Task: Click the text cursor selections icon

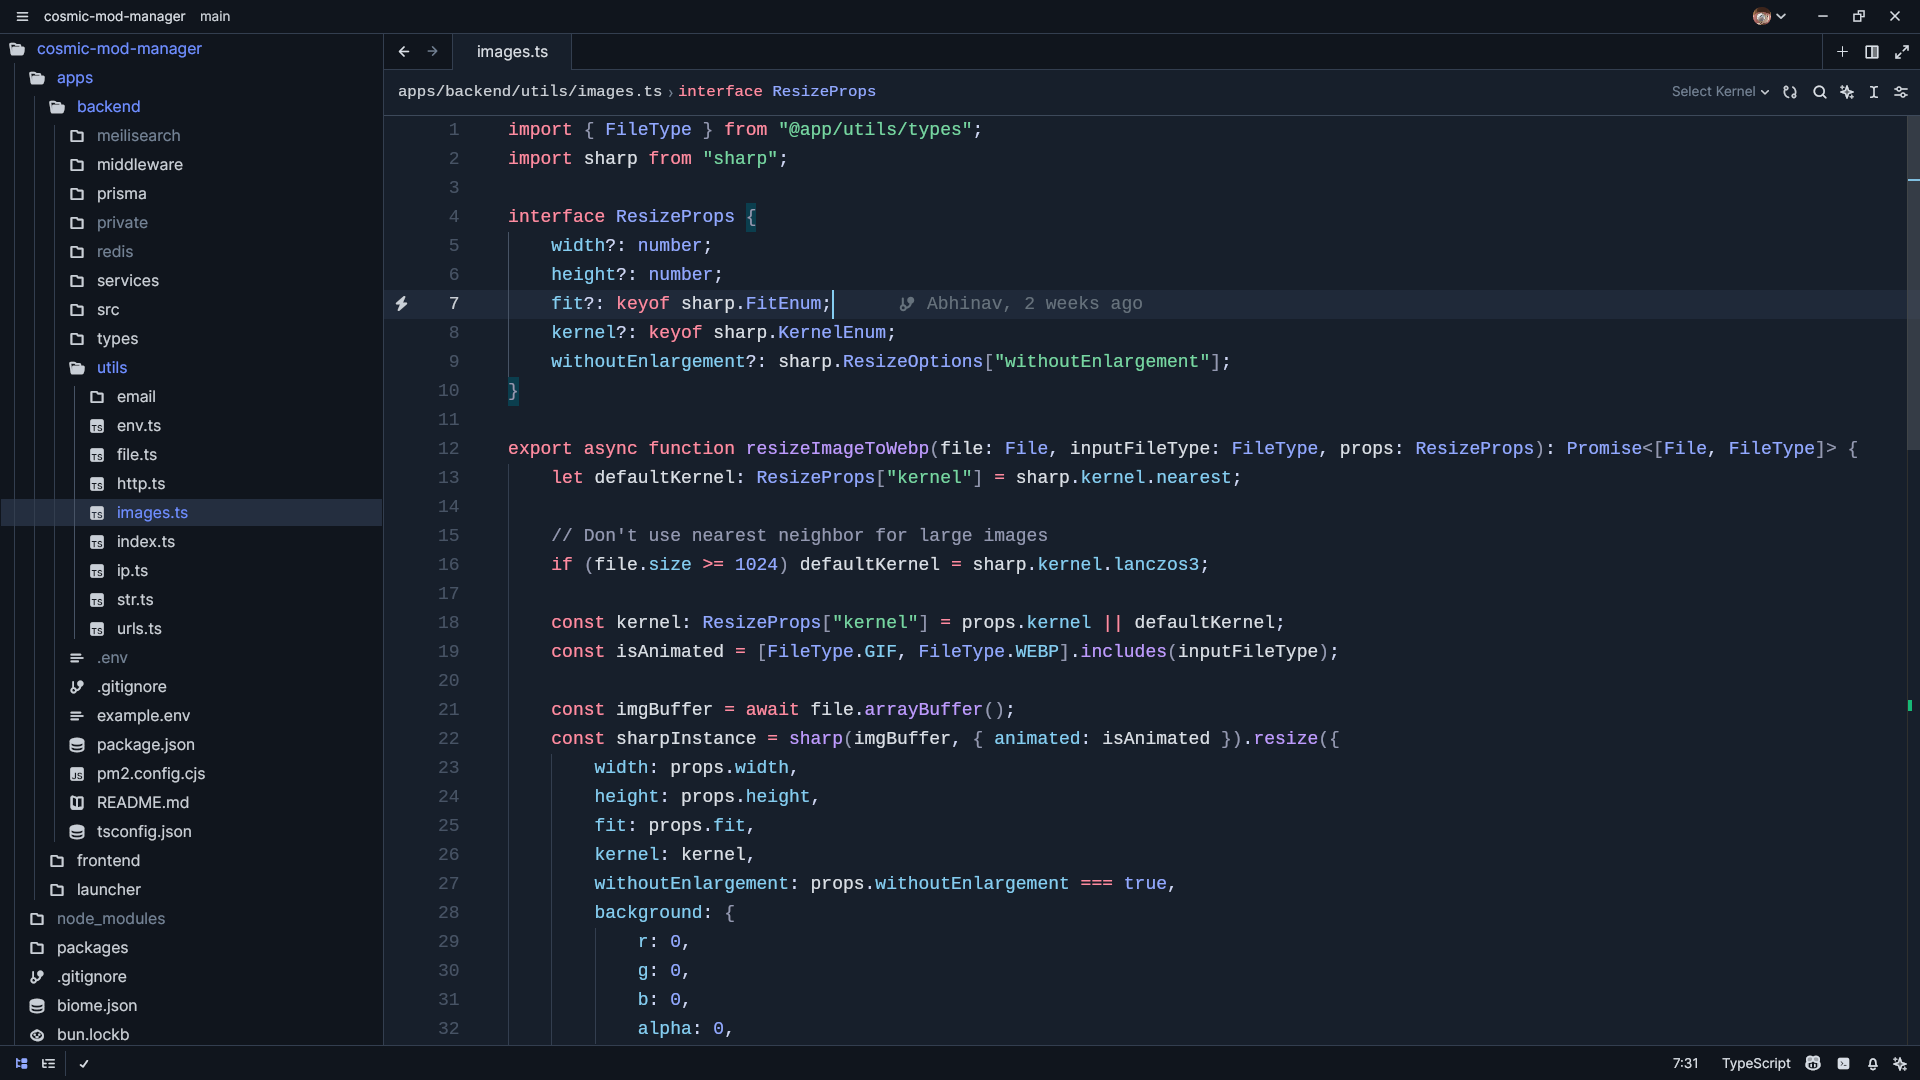Action: pyautogui.click(x=1874, y=91)
